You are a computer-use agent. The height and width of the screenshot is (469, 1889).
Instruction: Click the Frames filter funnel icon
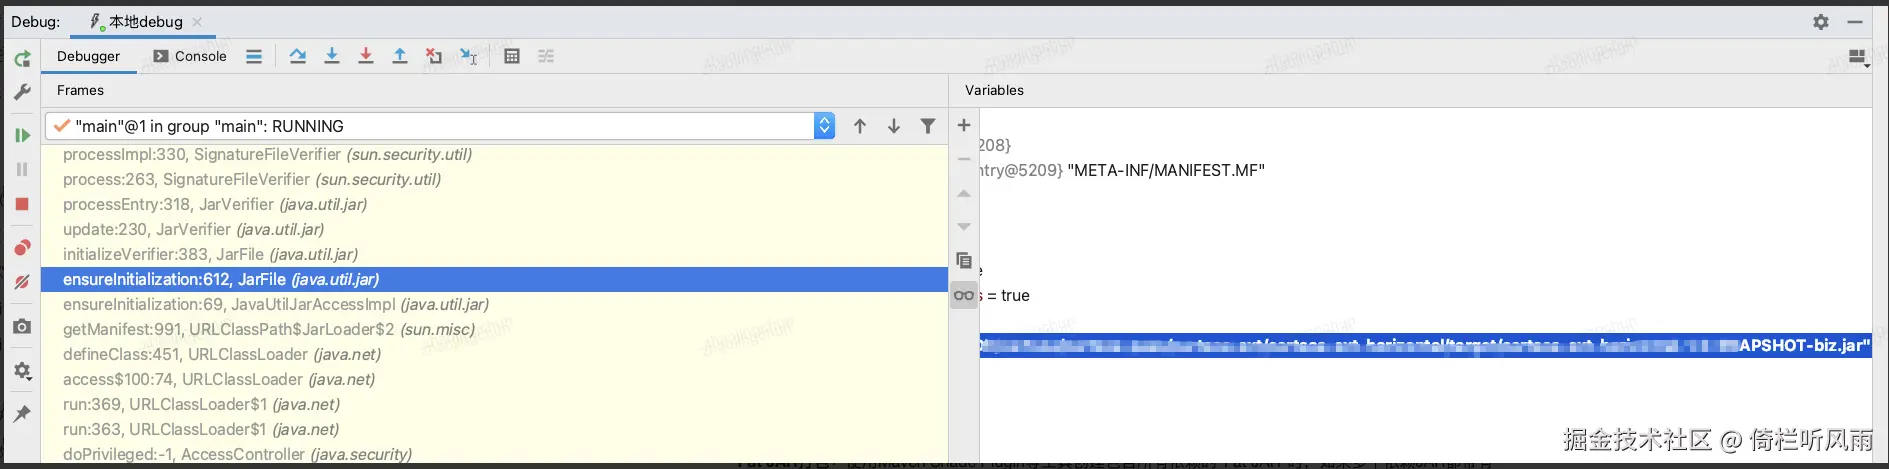tap(928, 126)
